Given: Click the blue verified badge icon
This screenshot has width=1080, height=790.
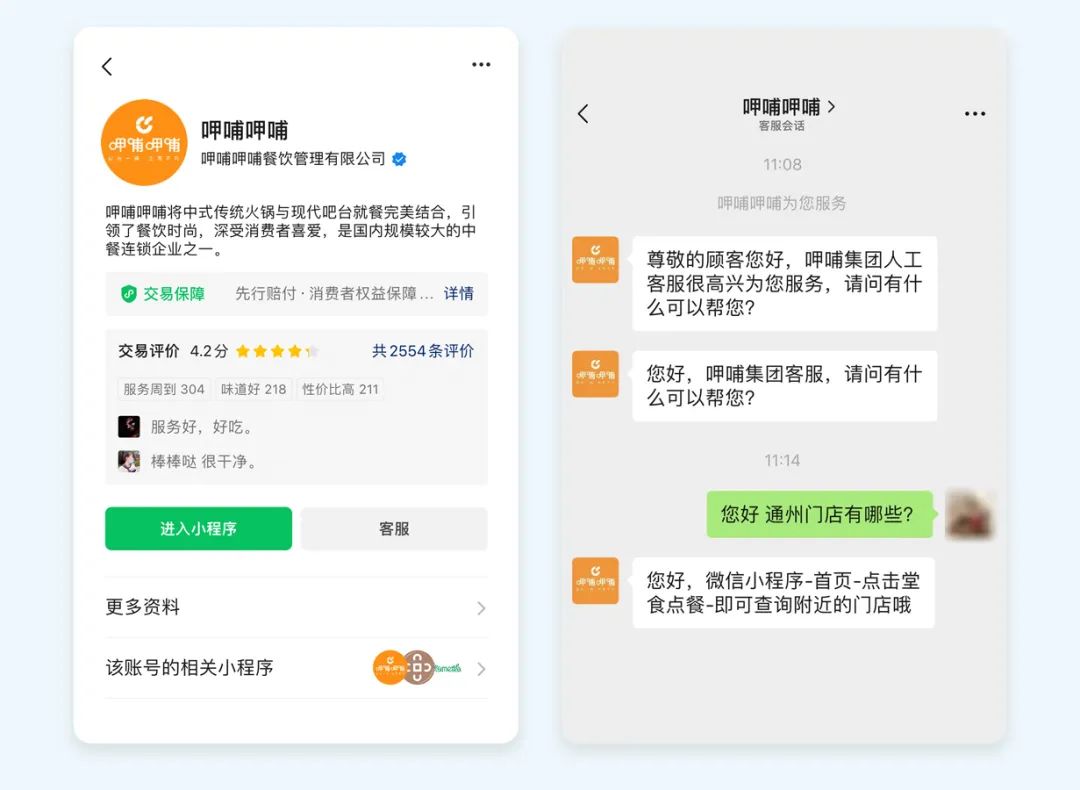Looking at the screenshot, I should pos(399,159).
